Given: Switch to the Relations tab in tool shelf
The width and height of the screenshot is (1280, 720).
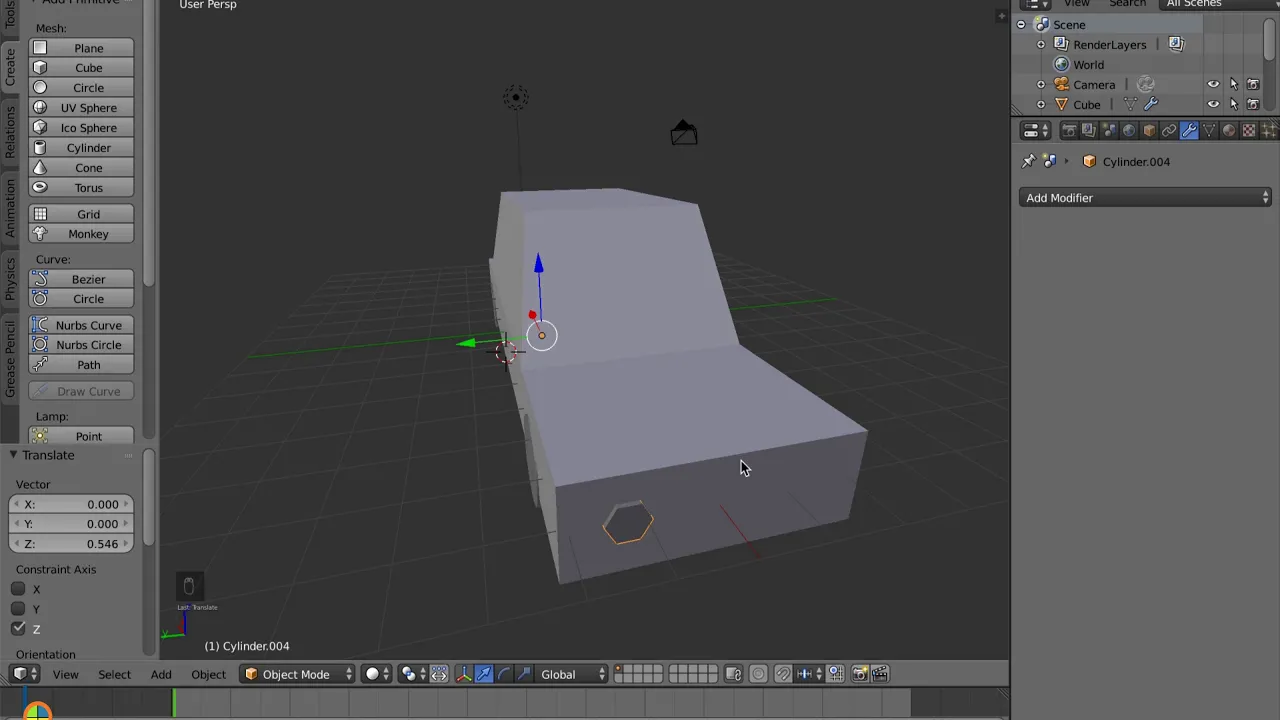Looking at the screenshot, I should (10, 132).
